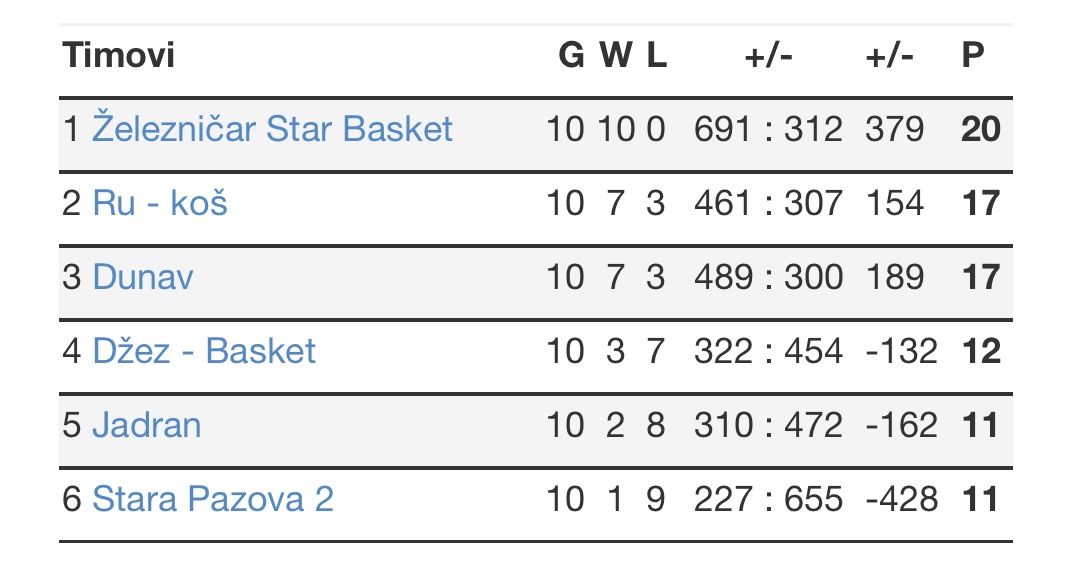This screenshot has width=1073, height=561.
Task: Click the Timovi column header
Action: [119, 55]
